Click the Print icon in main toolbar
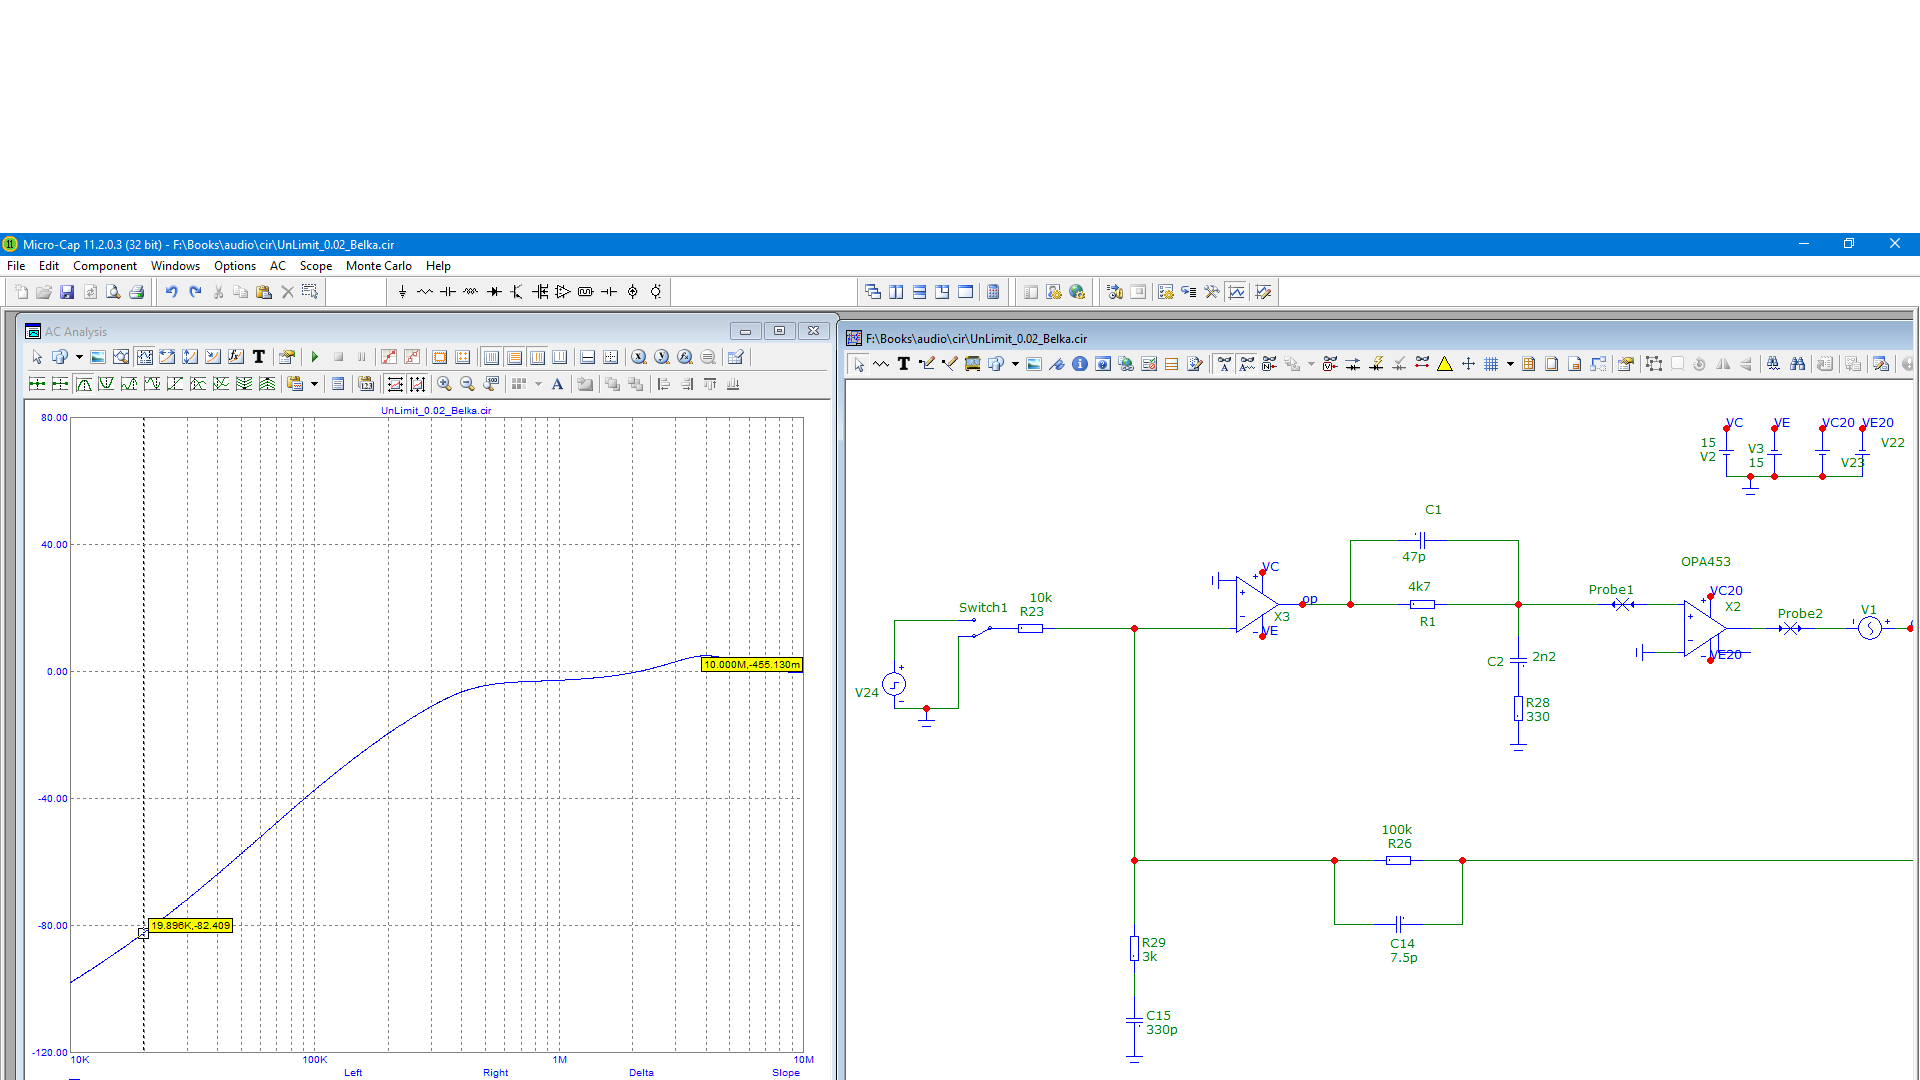 (x=137, y=292)
